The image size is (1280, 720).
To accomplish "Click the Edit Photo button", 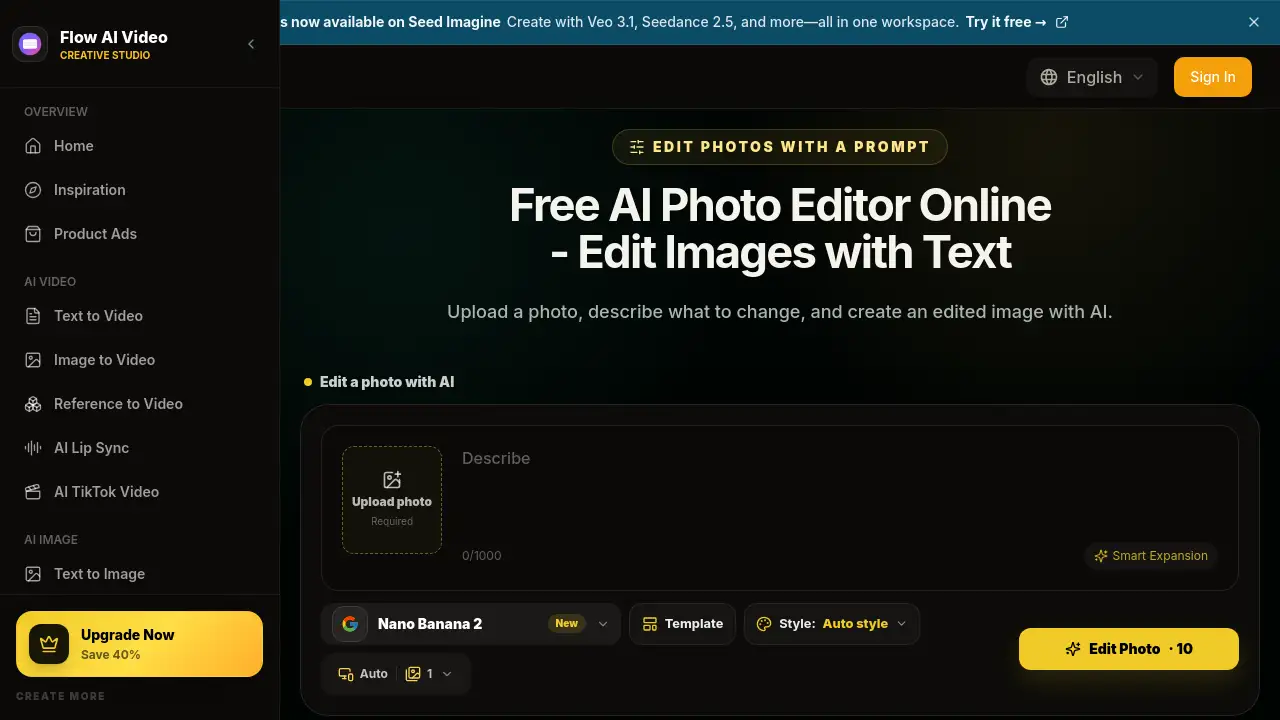I will (x=1129, y=649).
